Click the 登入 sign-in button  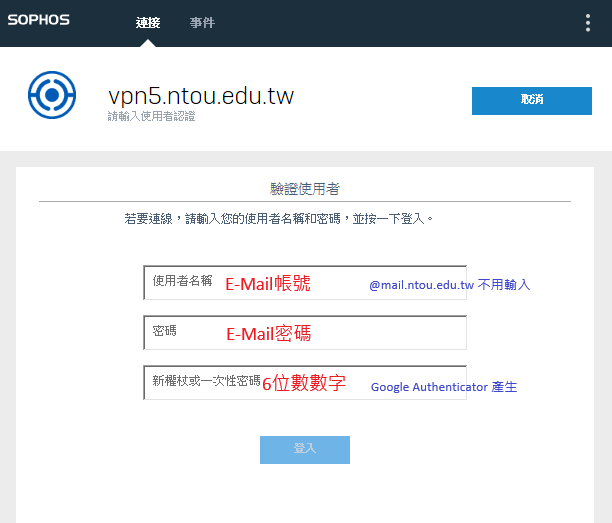(305, 449)
